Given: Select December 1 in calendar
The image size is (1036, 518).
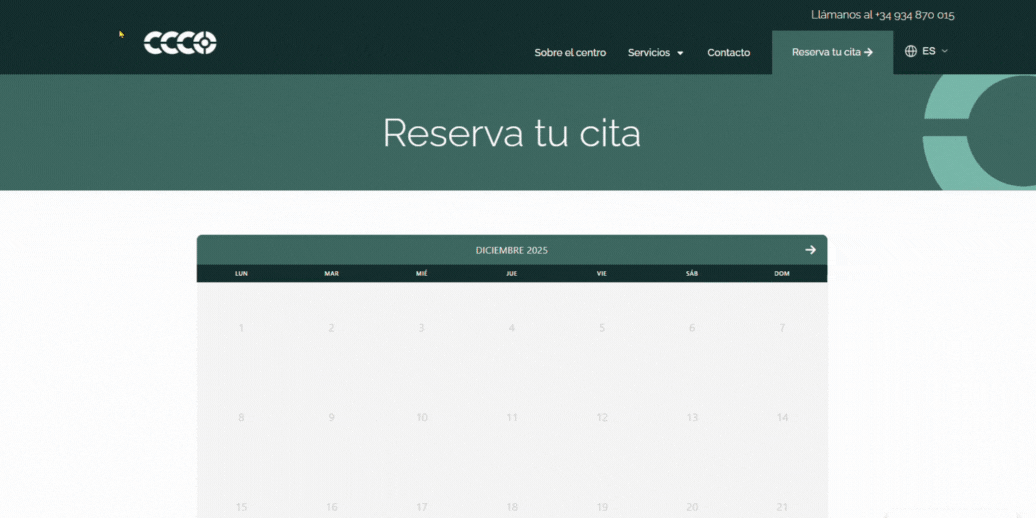Looking at the screenshot, I should [x=241, y=328].
